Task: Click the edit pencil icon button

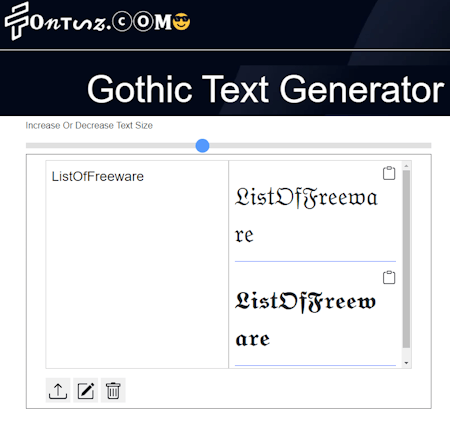Action: (86, 390)
